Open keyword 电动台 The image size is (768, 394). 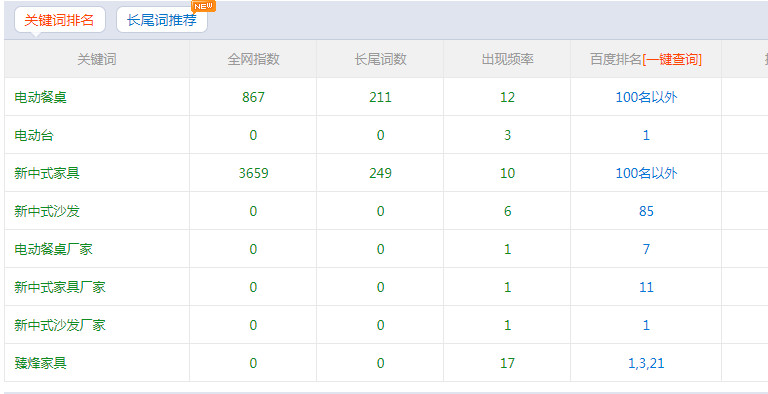(x=34, y=135)
